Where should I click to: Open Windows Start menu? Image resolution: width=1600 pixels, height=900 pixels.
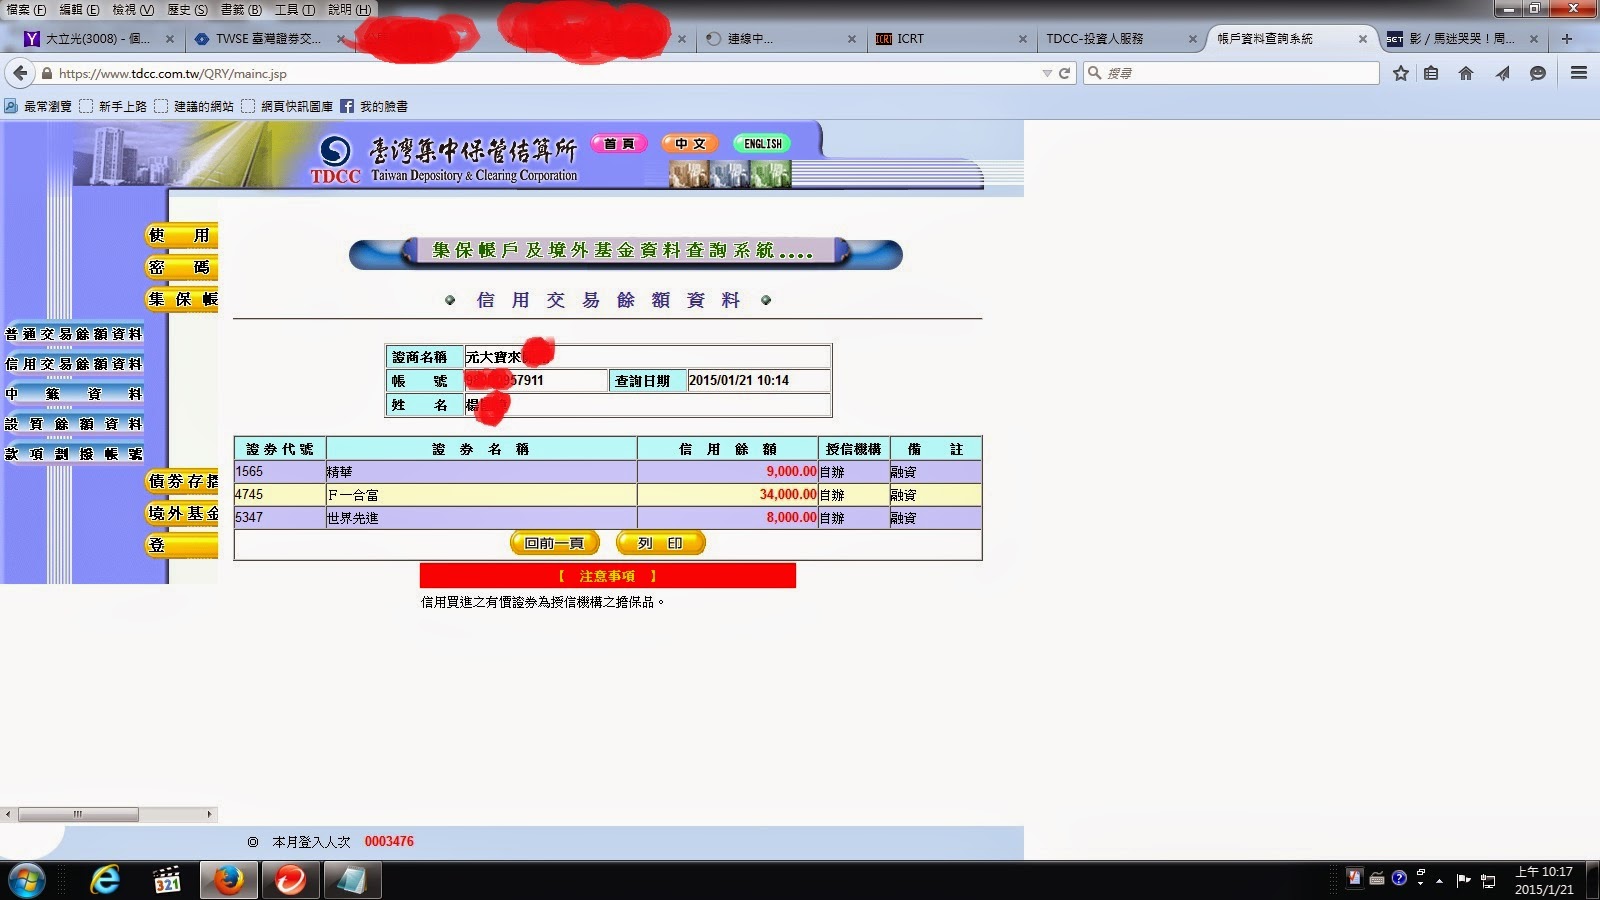(27, 881)
